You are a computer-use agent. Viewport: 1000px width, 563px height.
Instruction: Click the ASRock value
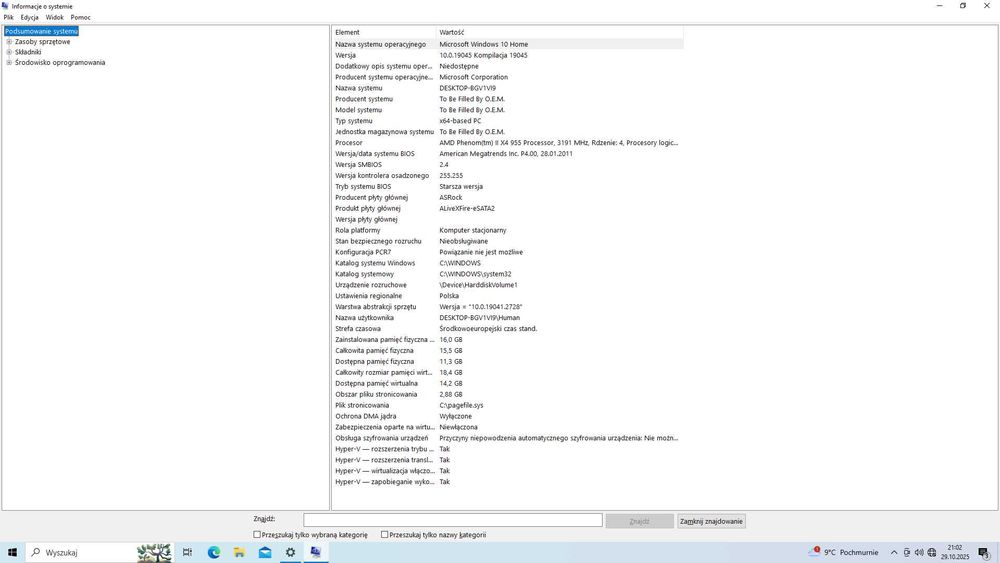(x=451, y=197)
